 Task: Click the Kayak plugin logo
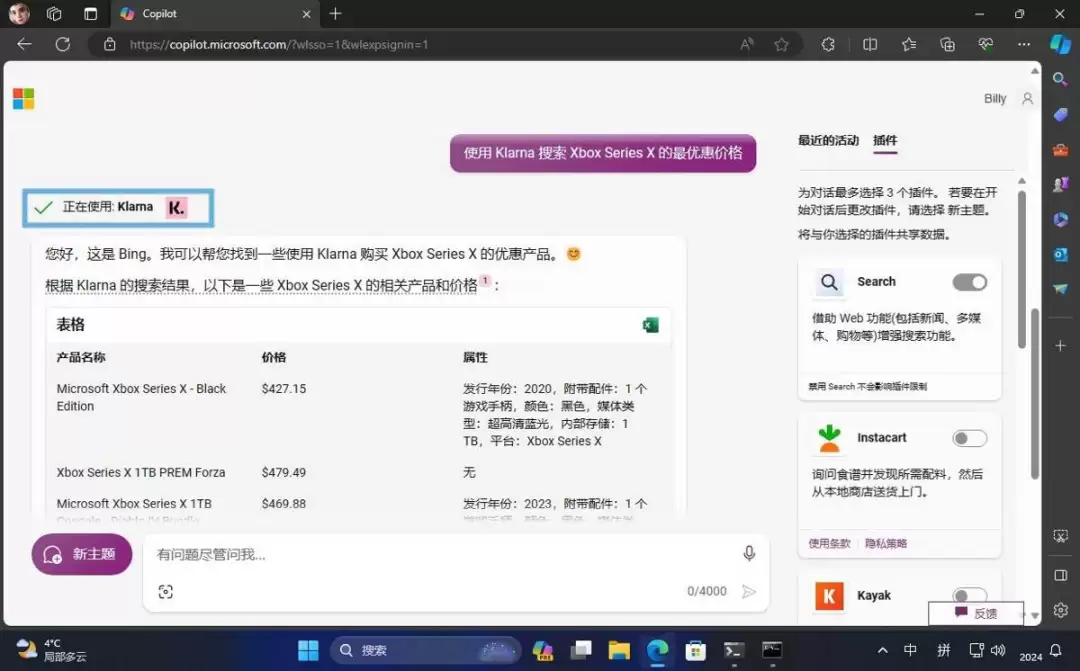tap(829, 596)
